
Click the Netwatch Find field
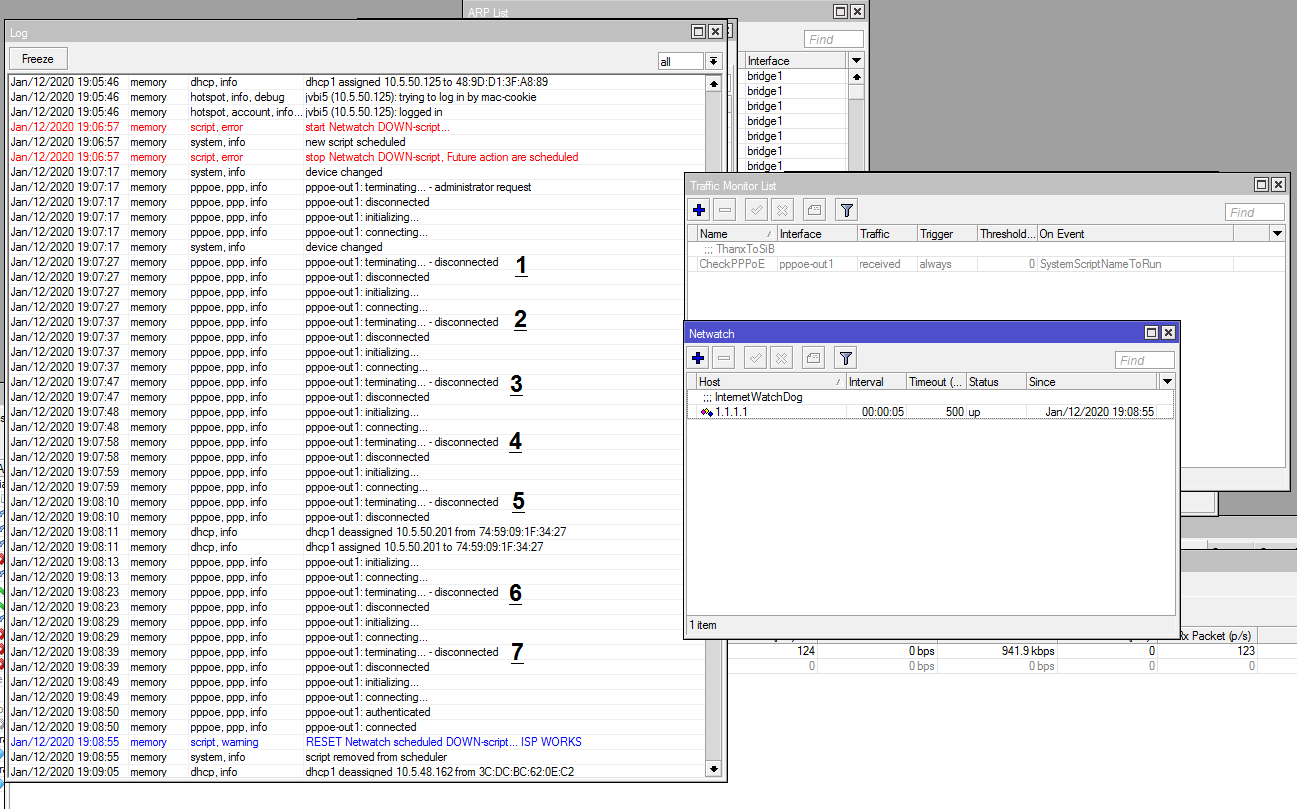tap(1144, 360)
